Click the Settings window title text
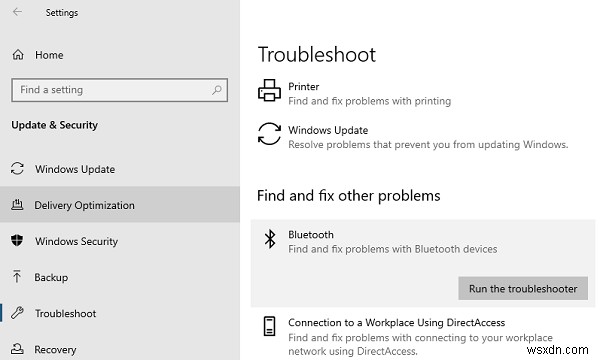 (62, 13)
